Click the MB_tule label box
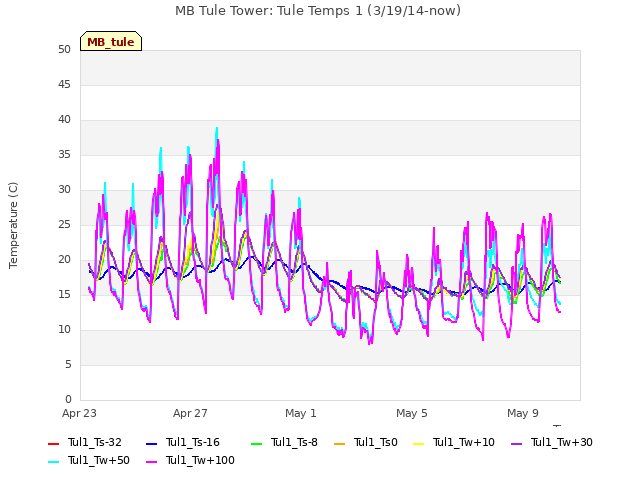Viewport: 640px width, 480px height. tap(111, 41)
